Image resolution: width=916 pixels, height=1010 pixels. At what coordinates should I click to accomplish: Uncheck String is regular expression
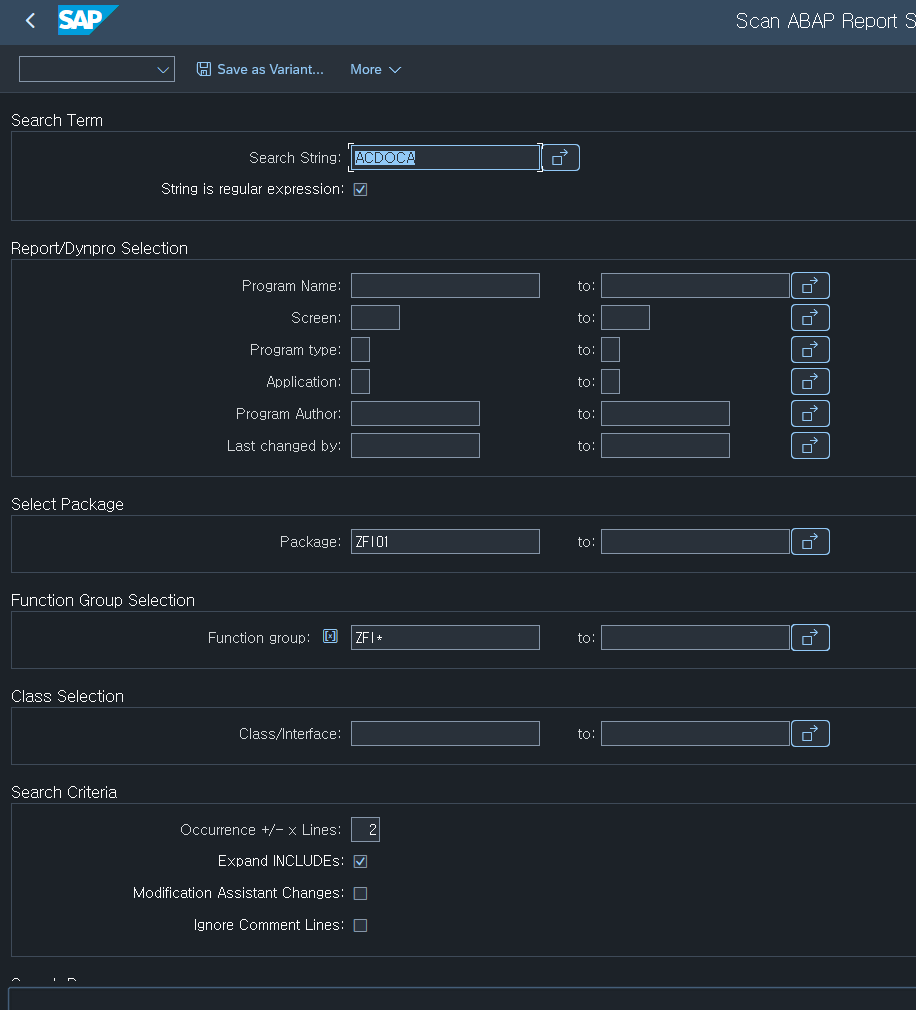click(x=361, y=189)
